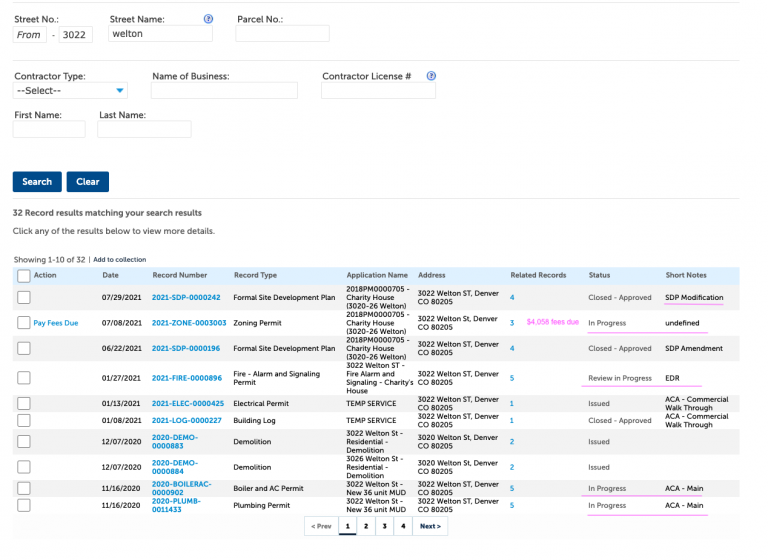Toggle the select-all checkbox in the table header
This screenshot has height=560, width=768.
click(x=24, y=276)
